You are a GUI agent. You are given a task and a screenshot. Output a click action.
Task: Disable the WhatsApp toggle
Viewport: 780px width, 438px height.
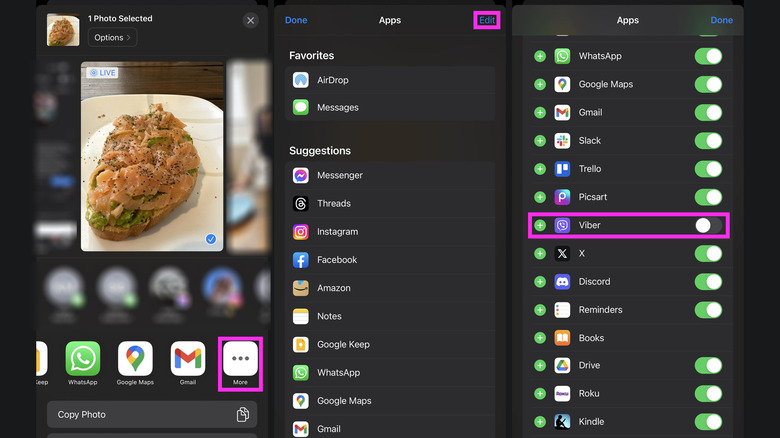(x=708, y=56)
